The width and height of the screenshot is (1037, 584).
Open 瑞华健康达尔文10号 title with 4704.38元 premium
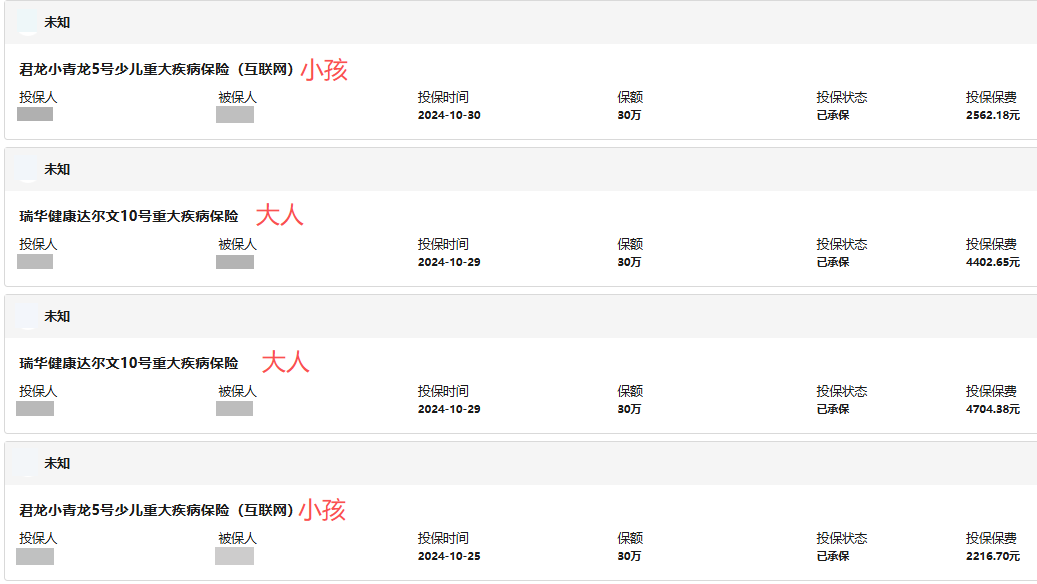pos(129,363)
